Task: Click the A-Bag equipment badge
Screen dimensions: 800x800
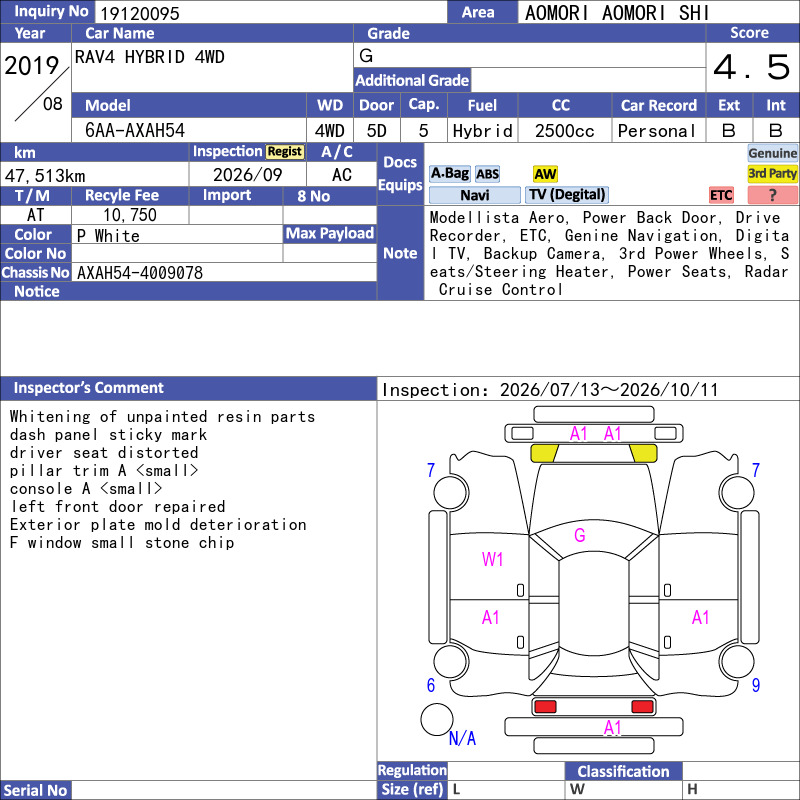Action: pos(449,174)
